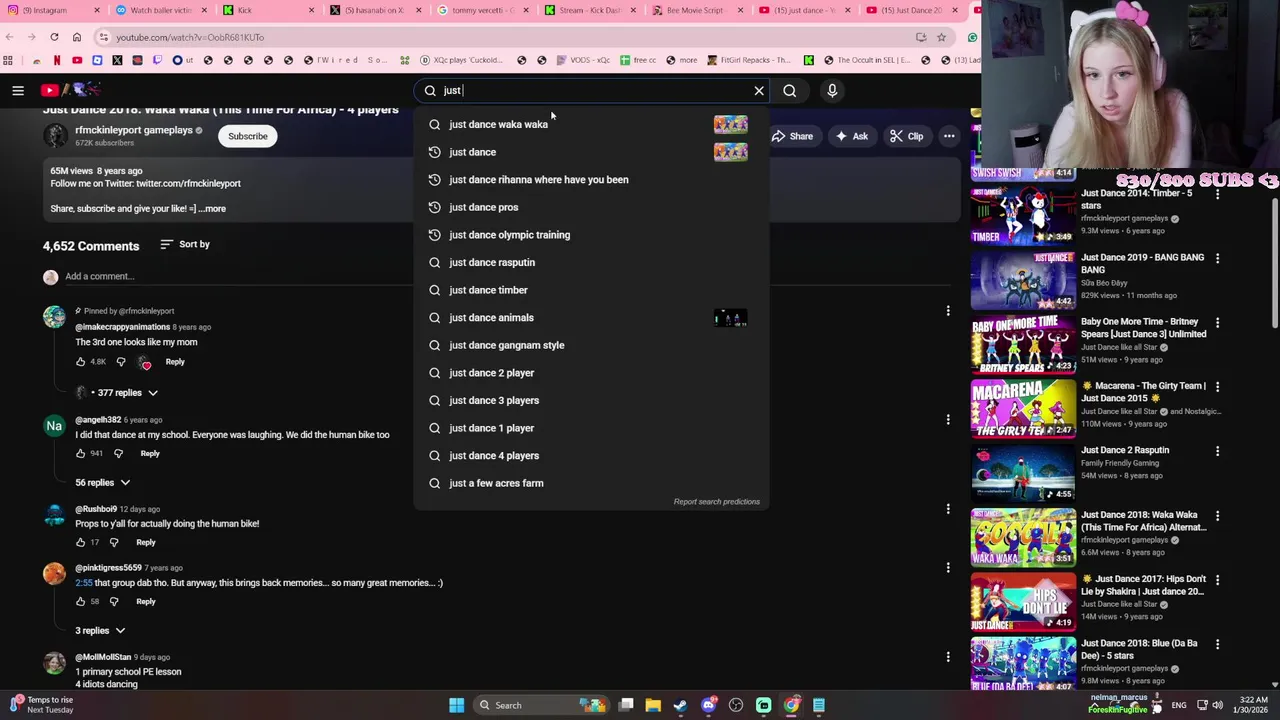This screenshot has width=1280, height=720.
Task: Open options for Just Dance 2014 Timber video
Action: click(1217, 194)
